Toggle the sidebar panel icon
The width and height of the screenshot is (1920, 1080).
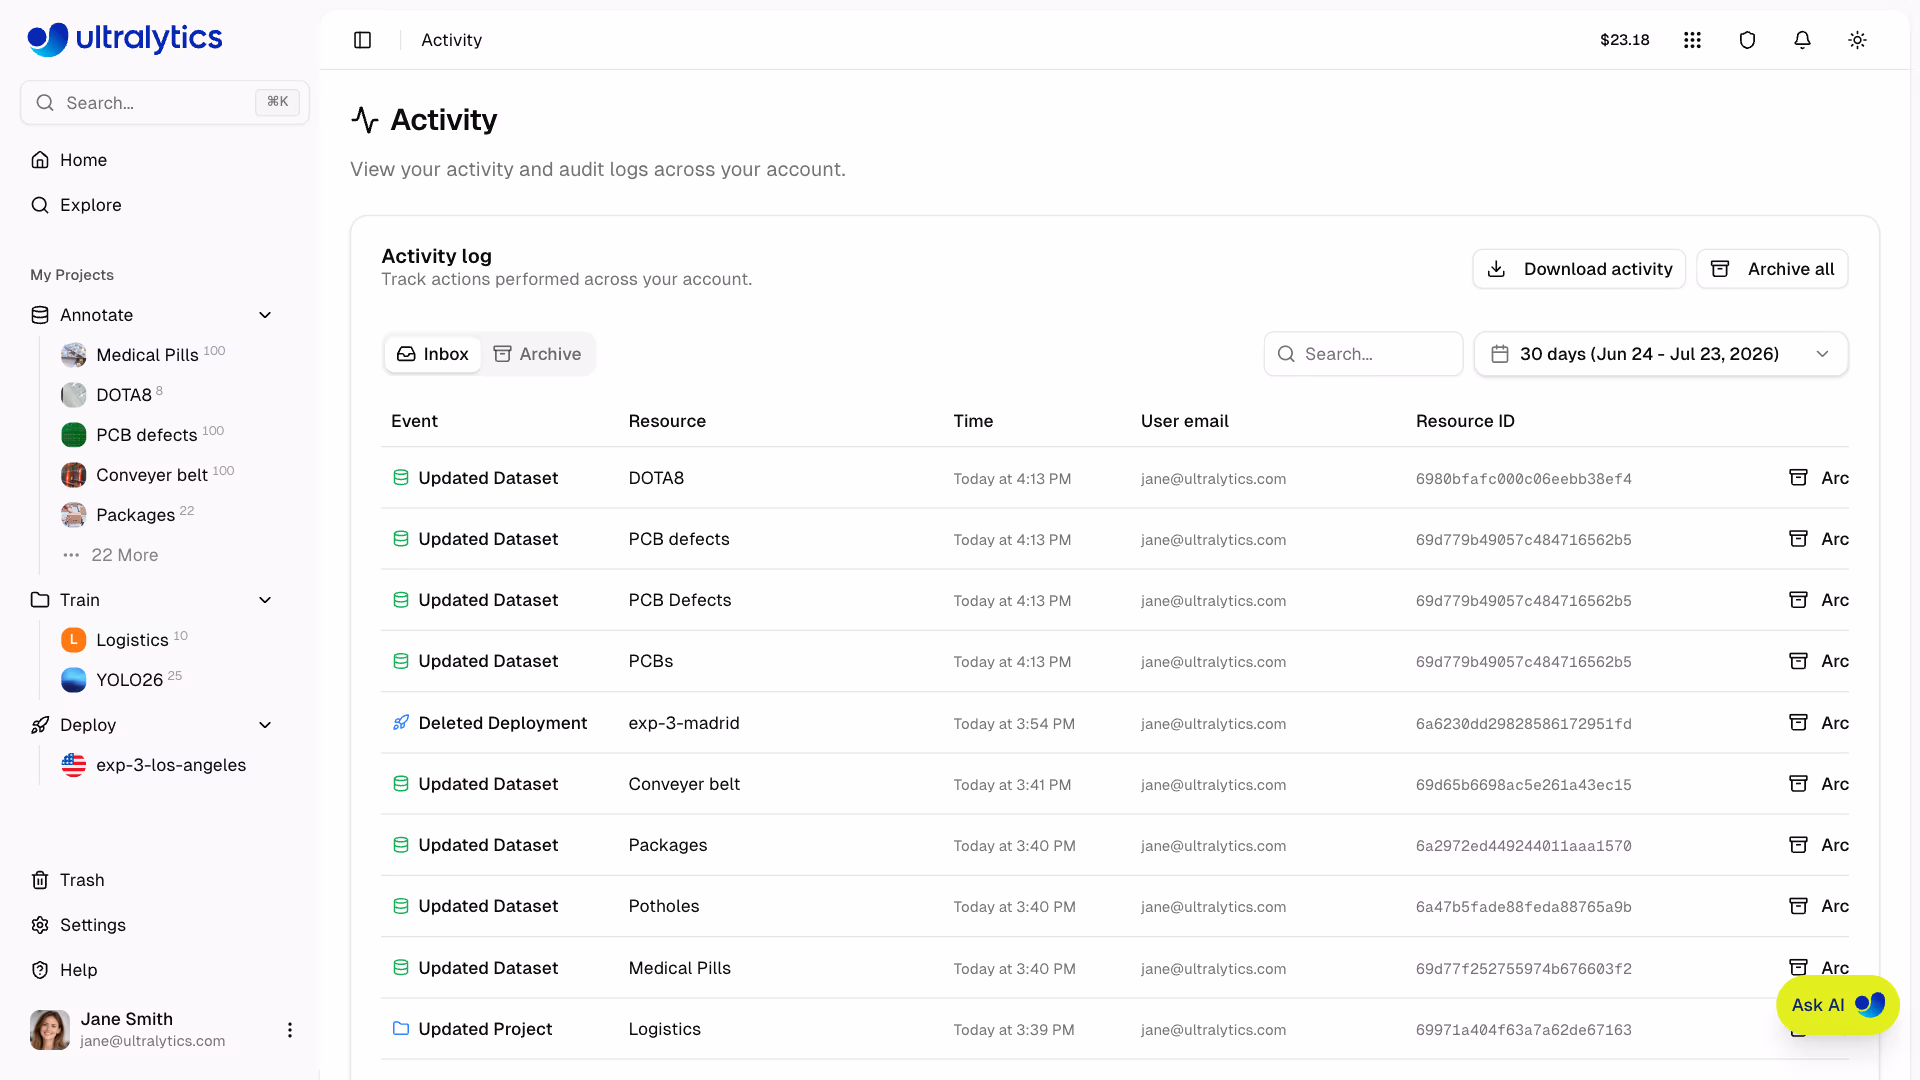(x=363, y=40)
